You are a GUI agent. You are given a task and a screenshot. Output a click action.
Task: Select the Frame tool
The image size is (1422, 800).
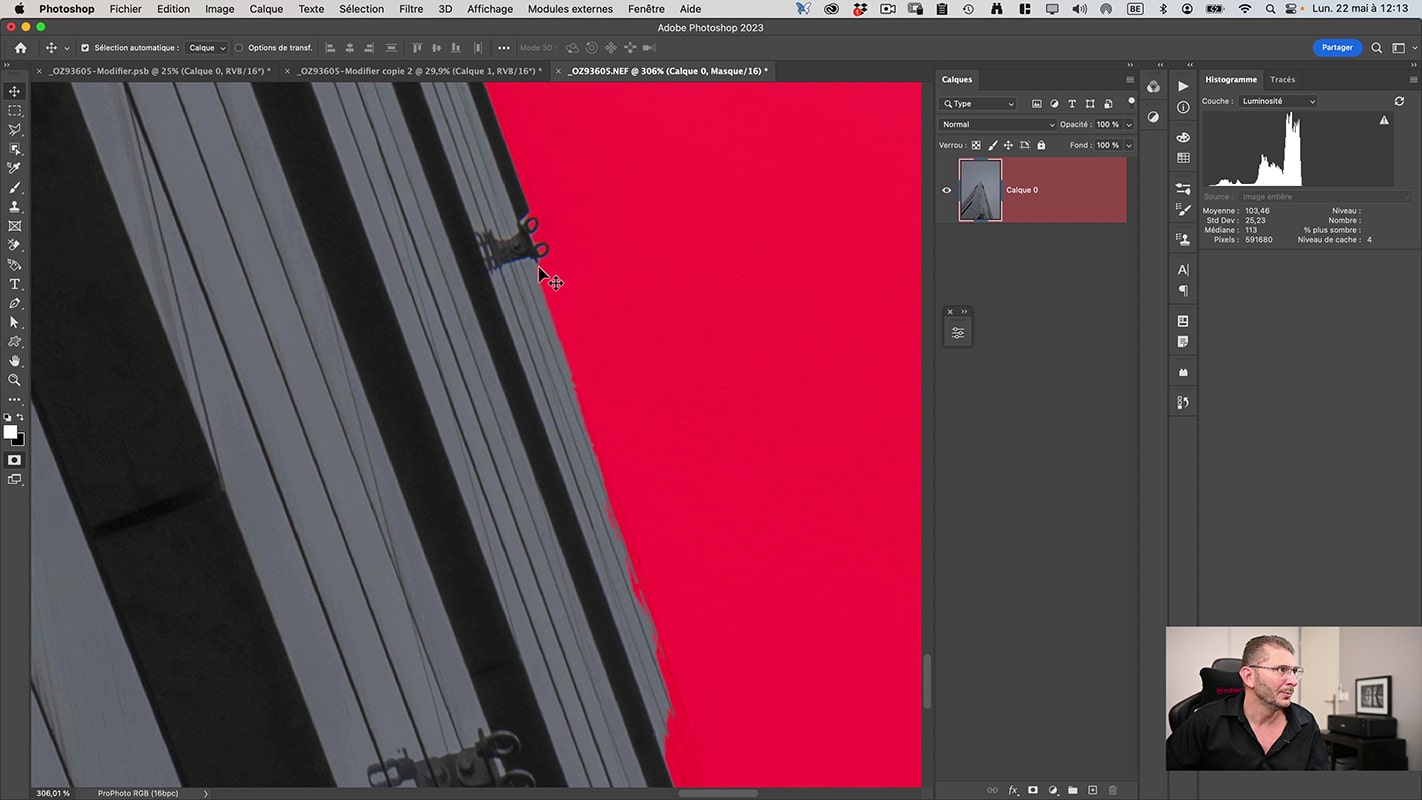[14, 226]
